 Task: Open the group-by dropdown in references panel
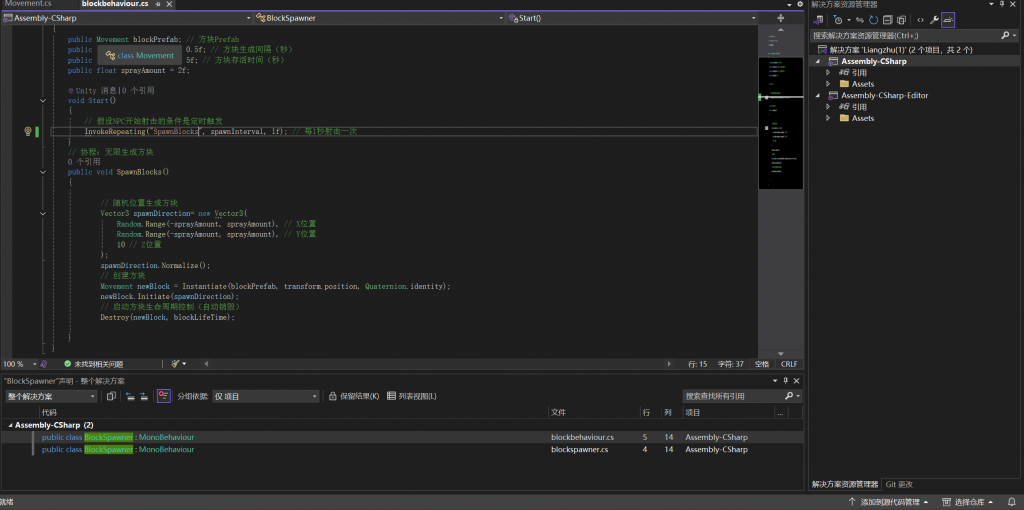(266, 396)
